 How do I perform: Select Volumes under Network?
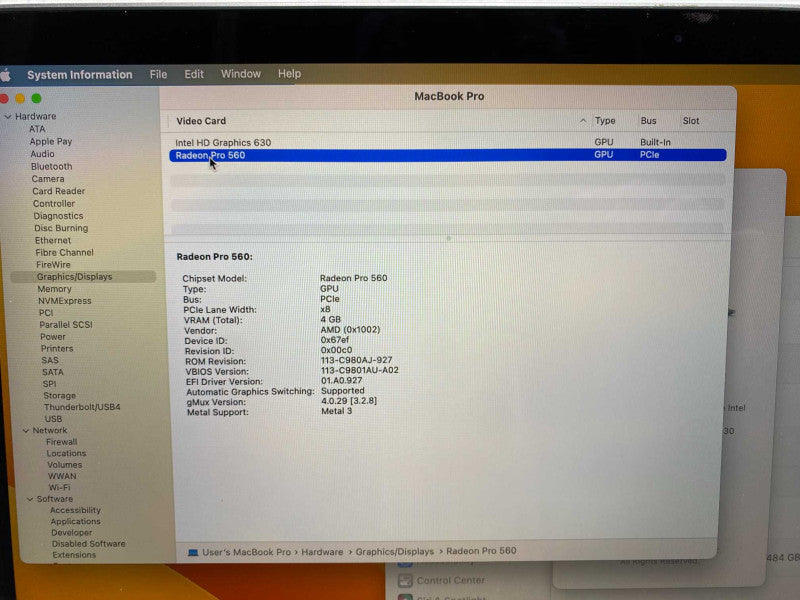coord(64,465)
